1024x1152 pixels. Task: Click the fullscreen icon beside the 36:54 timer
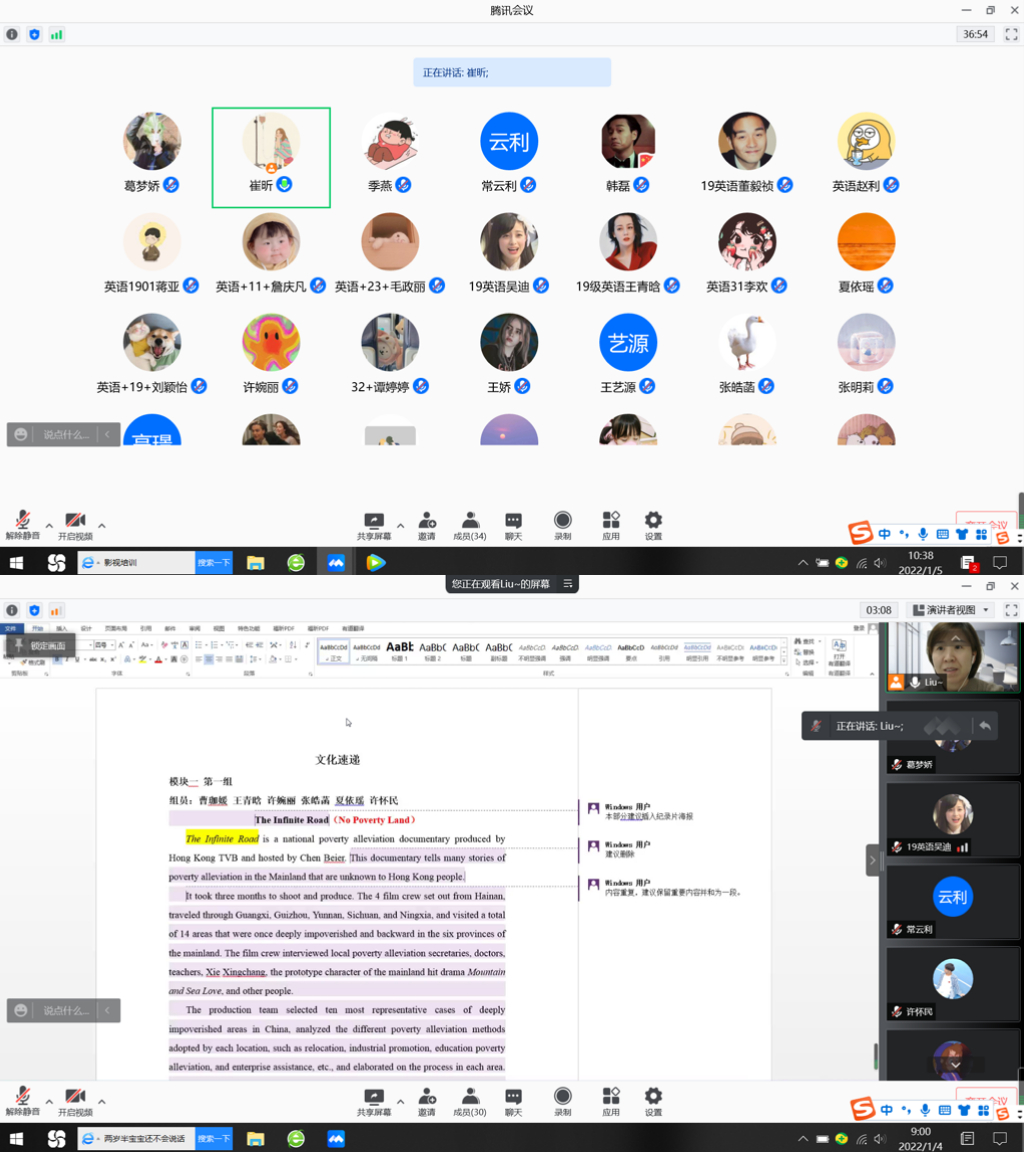1011,34
